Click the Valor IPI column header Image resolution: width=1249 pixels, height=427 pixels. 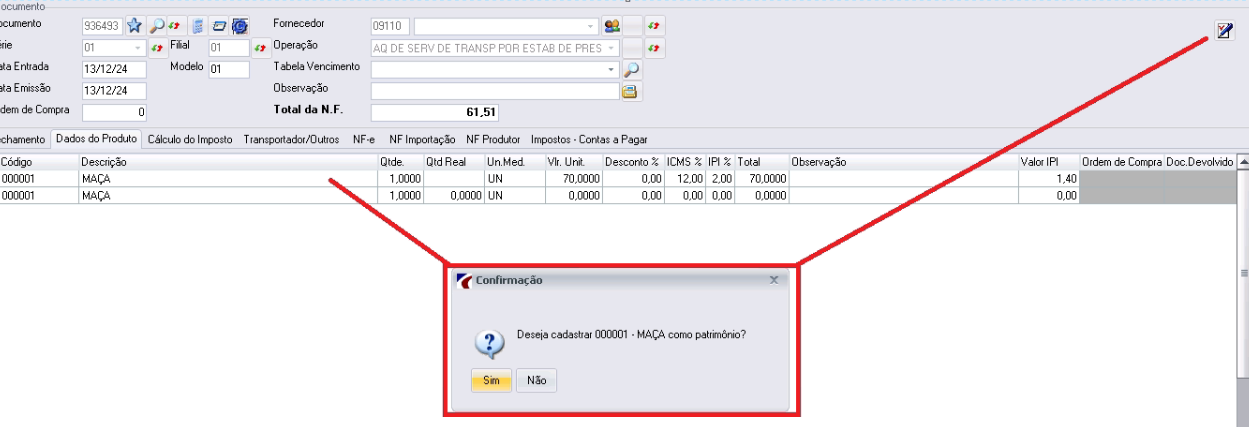click(1049, 161)
